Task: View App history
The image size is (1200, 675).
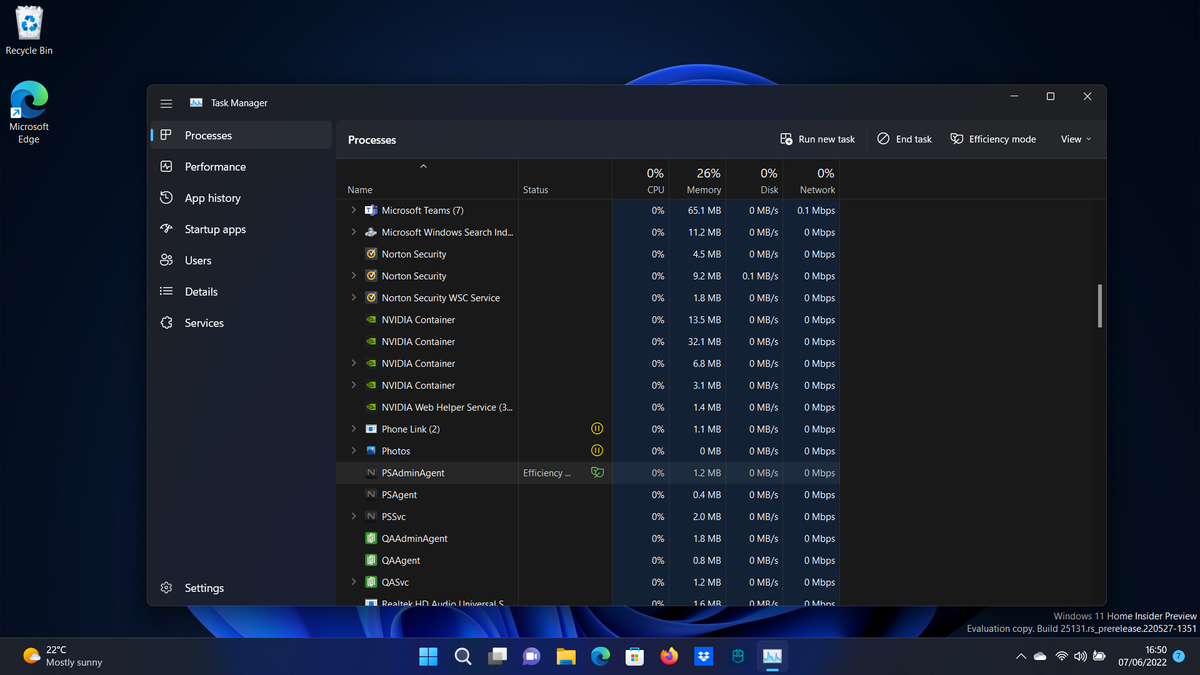Action: [211, 197]
